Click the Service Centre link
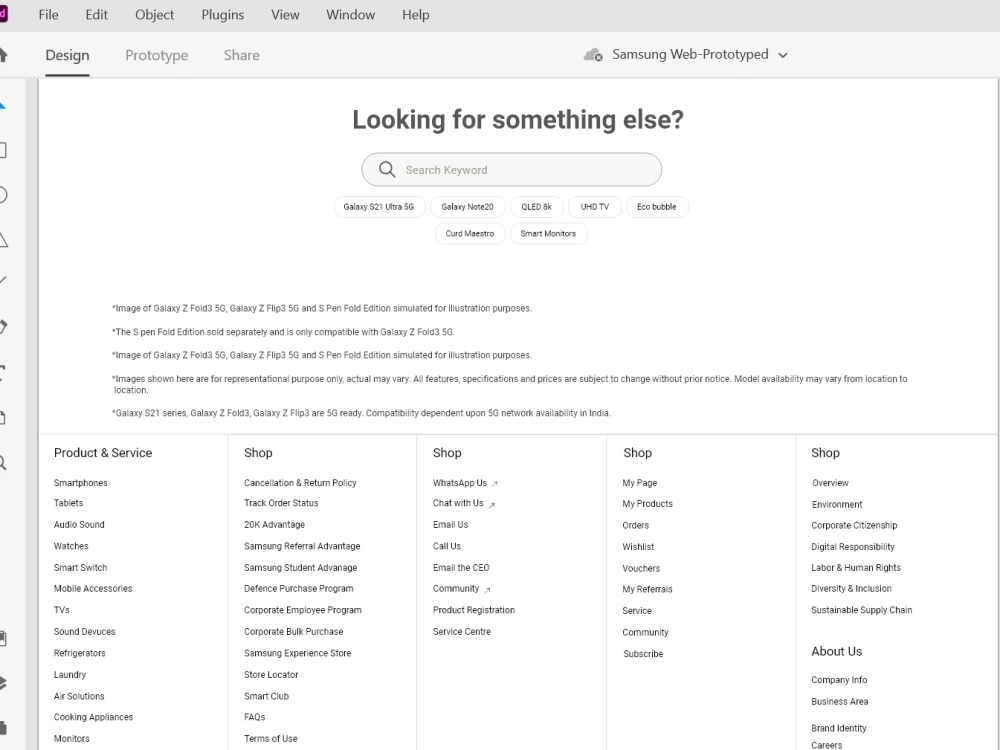The image size is (1000, 750). [462, 631]
